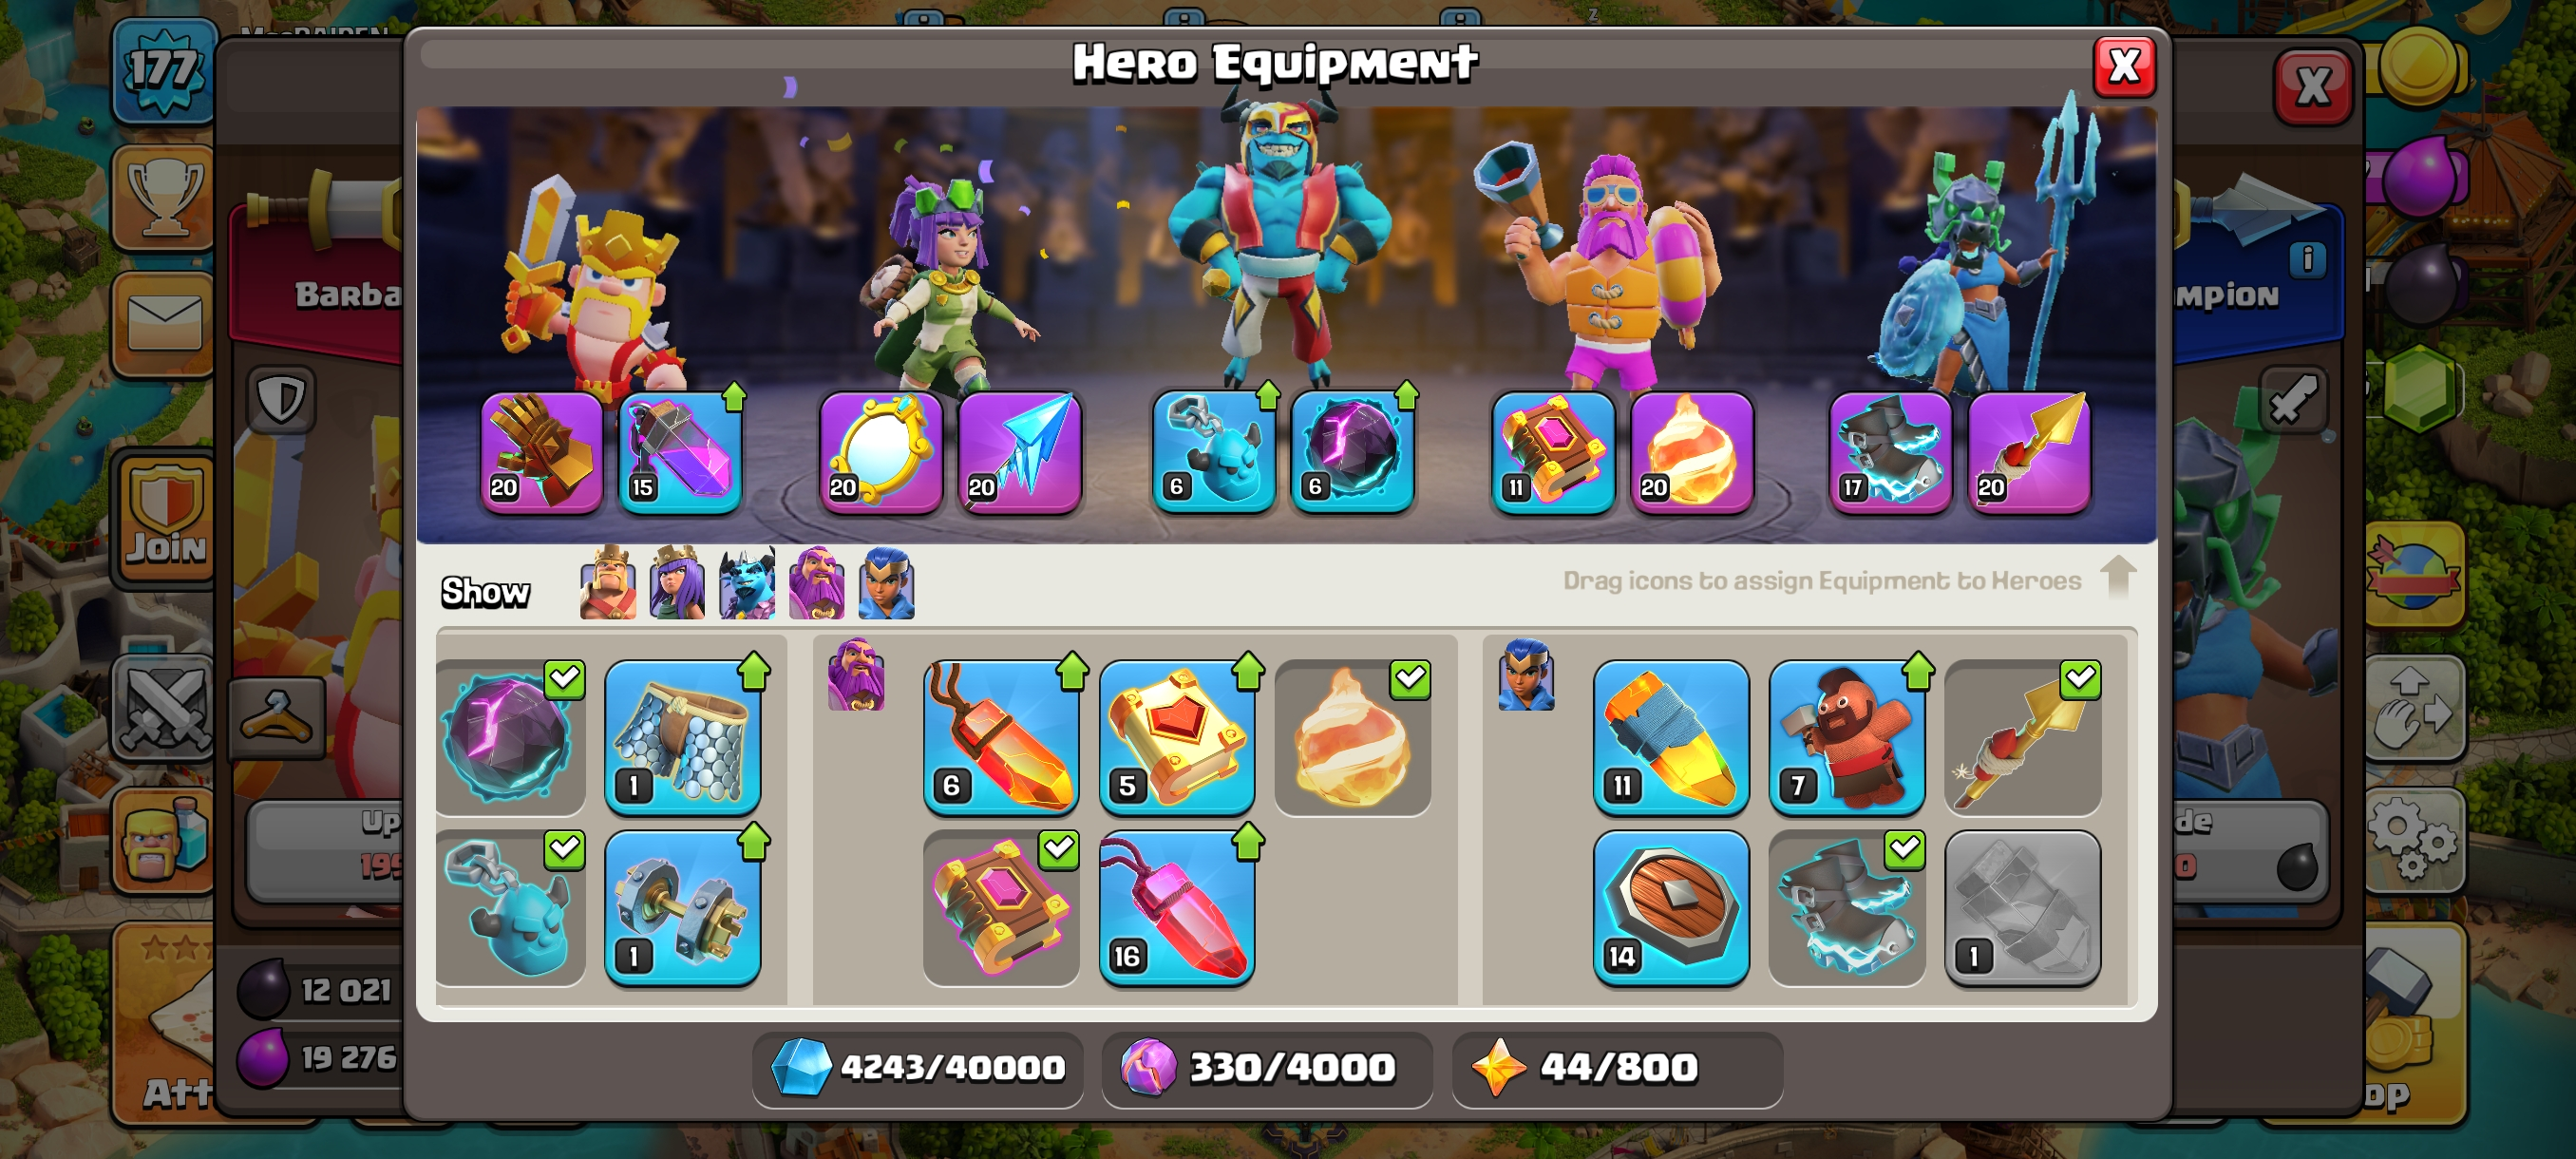Close the Hero Equipment window
The image size is (2576, 1159).
2124,67
